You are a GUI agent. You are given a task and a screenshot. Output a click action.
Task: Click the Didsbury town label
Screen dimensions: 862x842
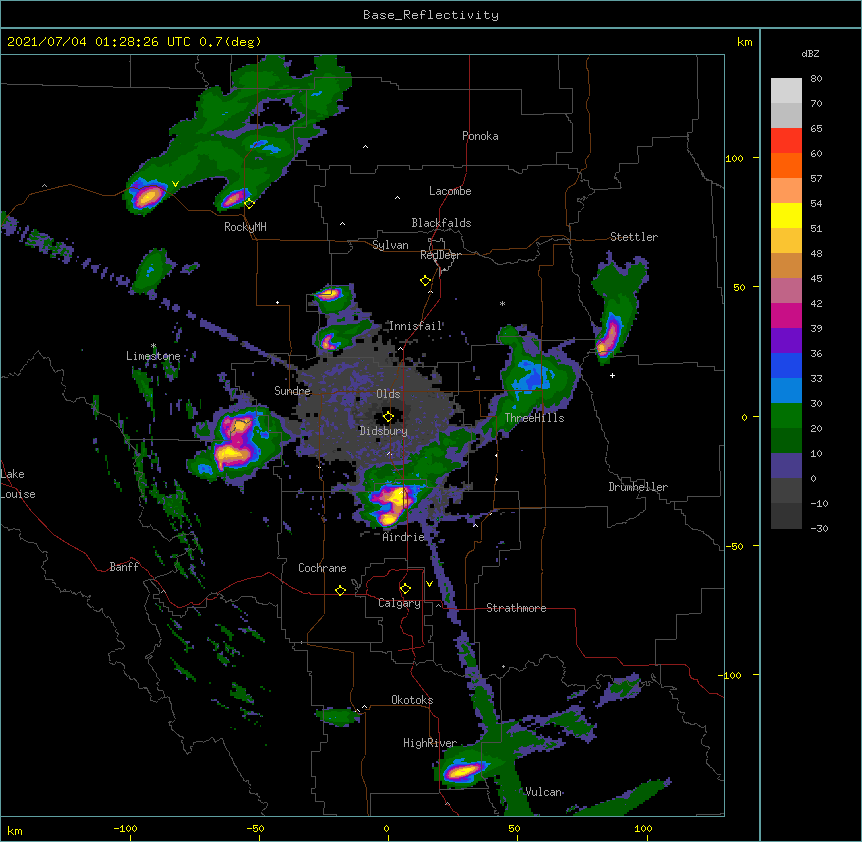point(383,431)
